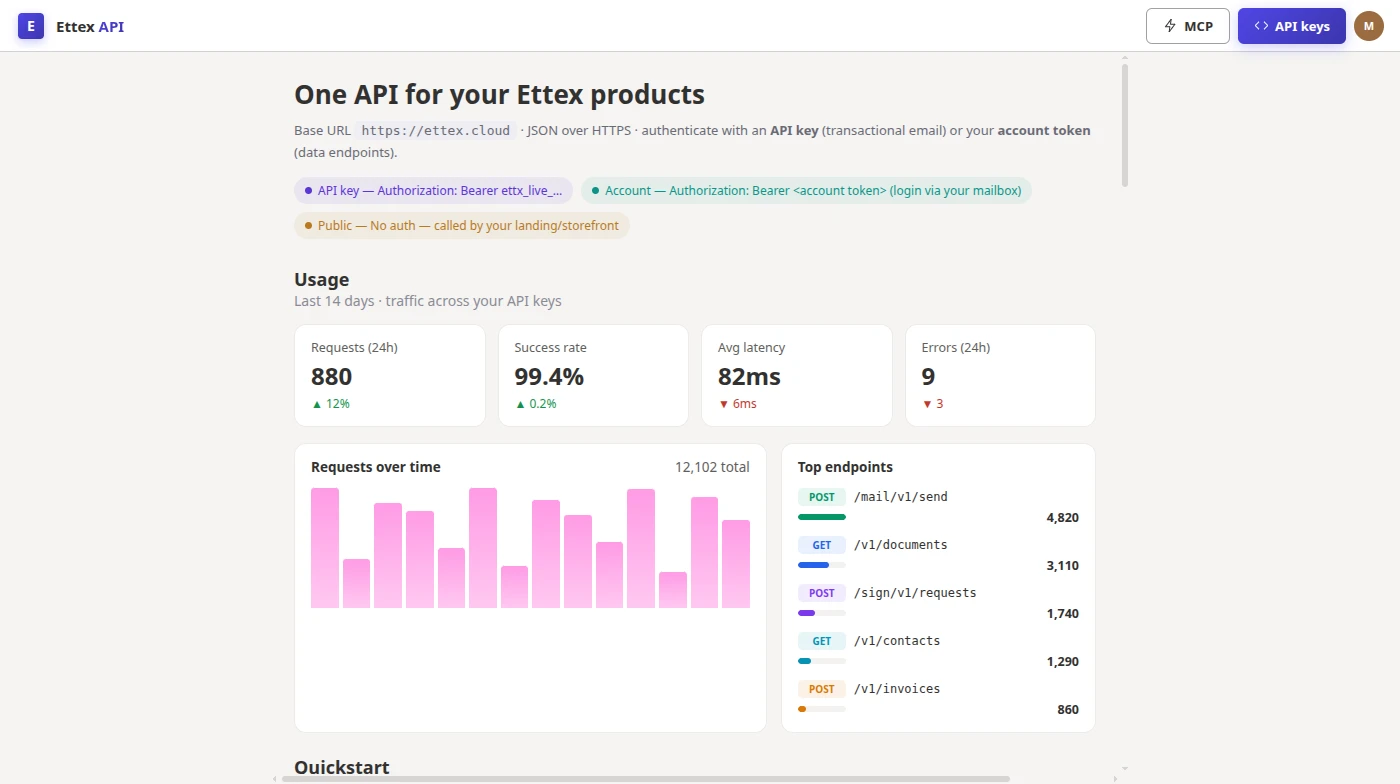Click the POST badge for /v1/invoices

(822, 689)
